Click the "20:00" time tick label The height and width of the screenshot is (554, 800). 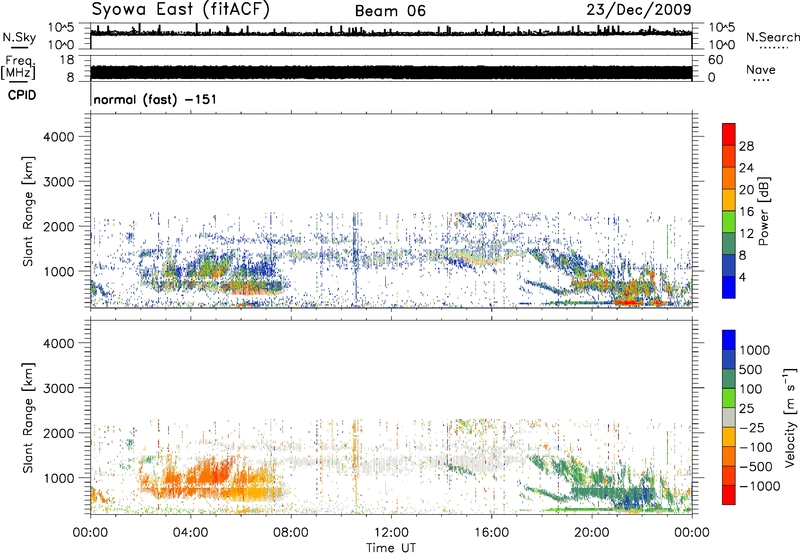click(591, 533)
